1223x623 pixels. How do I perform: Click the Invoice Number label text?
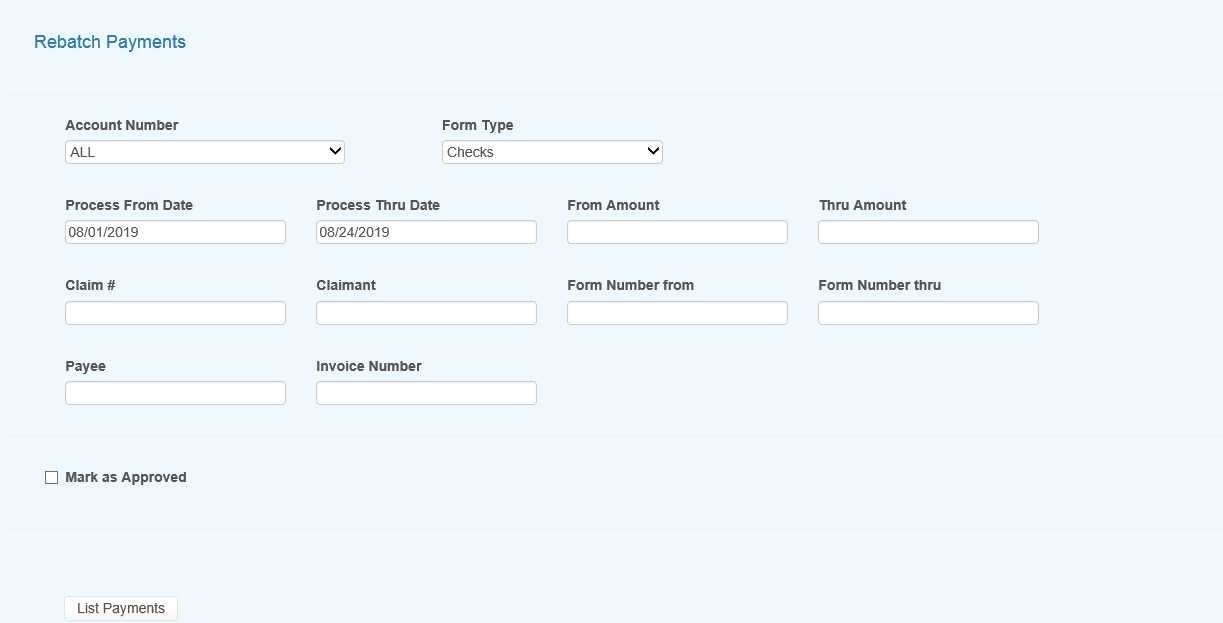click(369, 366)
